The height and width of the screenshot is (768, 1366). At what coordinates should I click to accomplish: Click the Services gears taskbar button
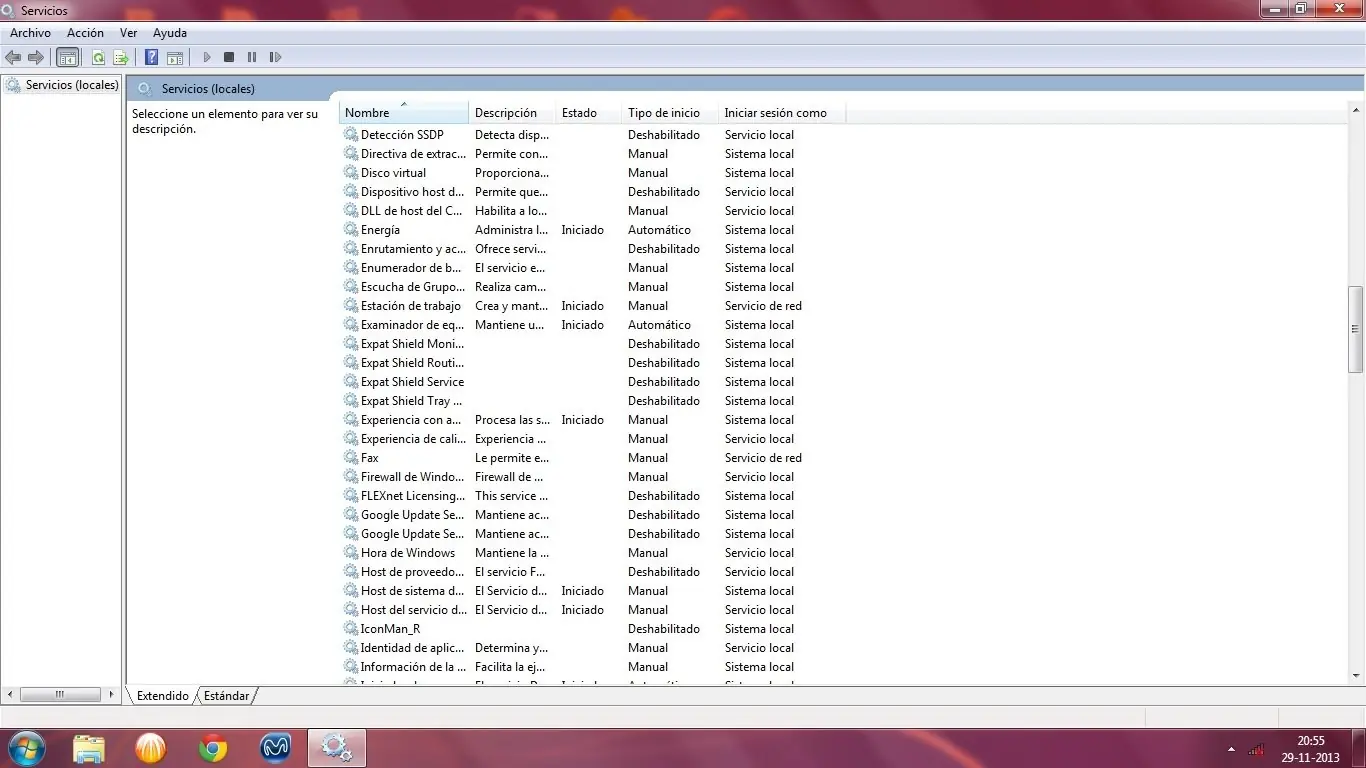[x=337, y=748]
